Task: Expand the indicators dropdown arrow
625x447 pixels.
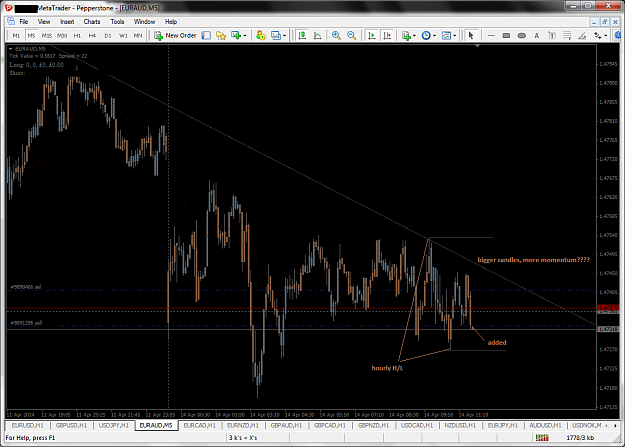Action: (415, 35)
